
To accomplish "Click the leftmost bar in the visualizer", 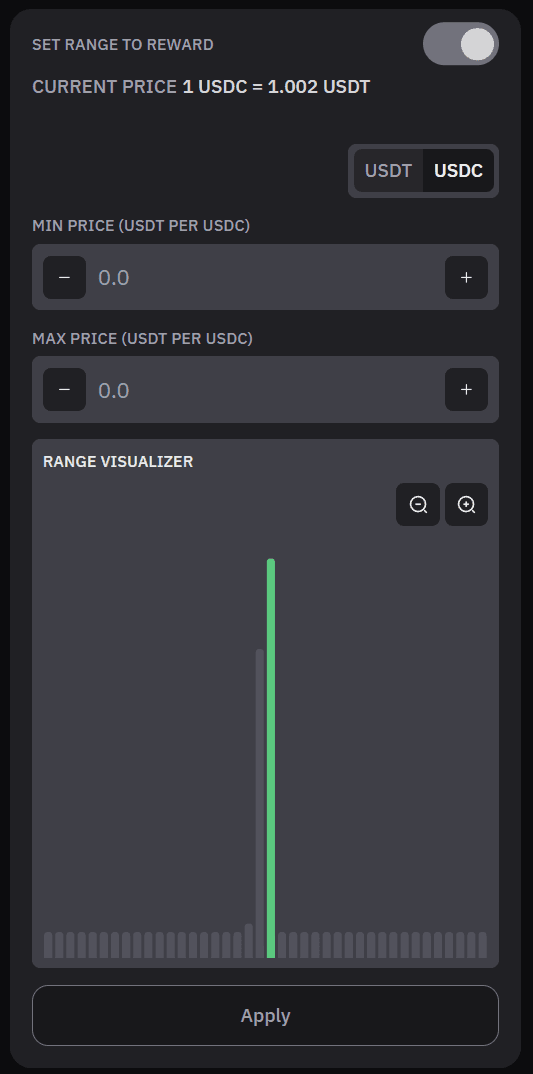I will click(48, 945).
